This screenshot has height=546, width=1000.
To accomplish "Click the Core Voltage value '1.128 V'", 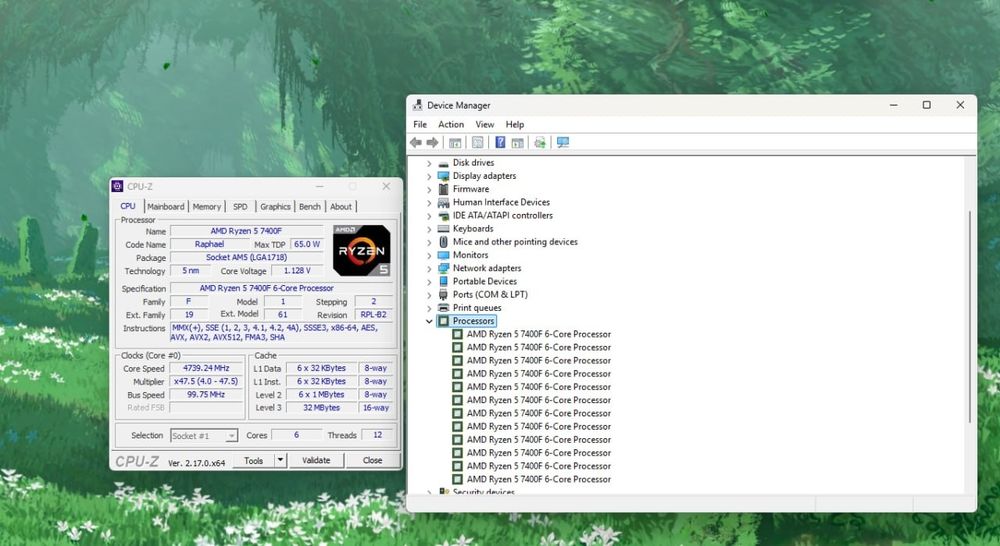I will [297, 270].
